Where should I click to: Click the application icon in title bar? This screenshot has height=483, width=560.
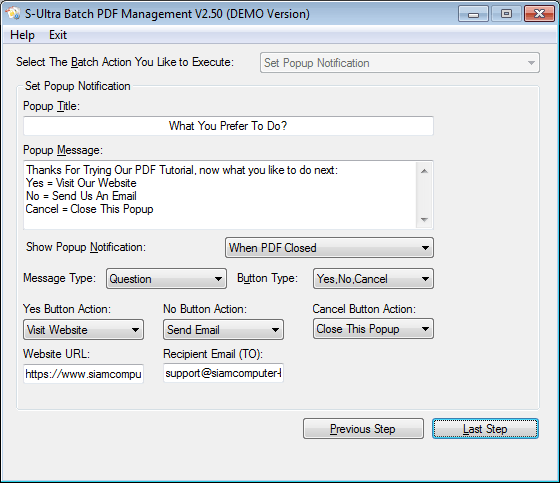click(x=13, y=13)
